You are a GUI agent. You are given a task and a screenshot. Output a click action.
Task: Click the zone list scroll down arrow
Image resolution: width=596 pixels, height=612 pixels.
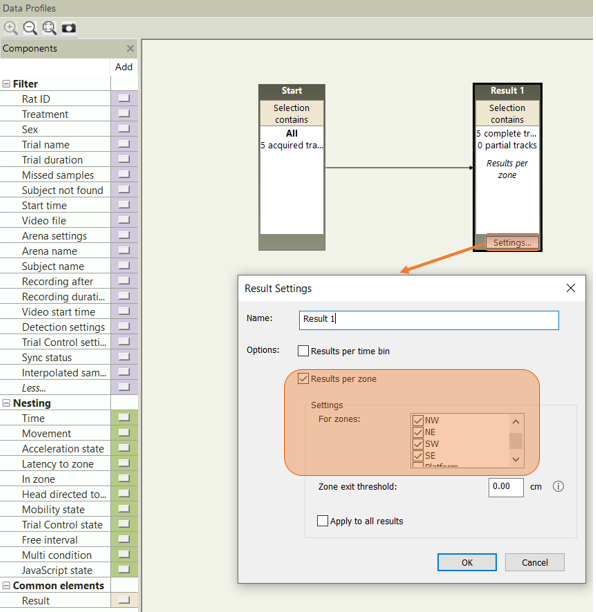(516, 459)
